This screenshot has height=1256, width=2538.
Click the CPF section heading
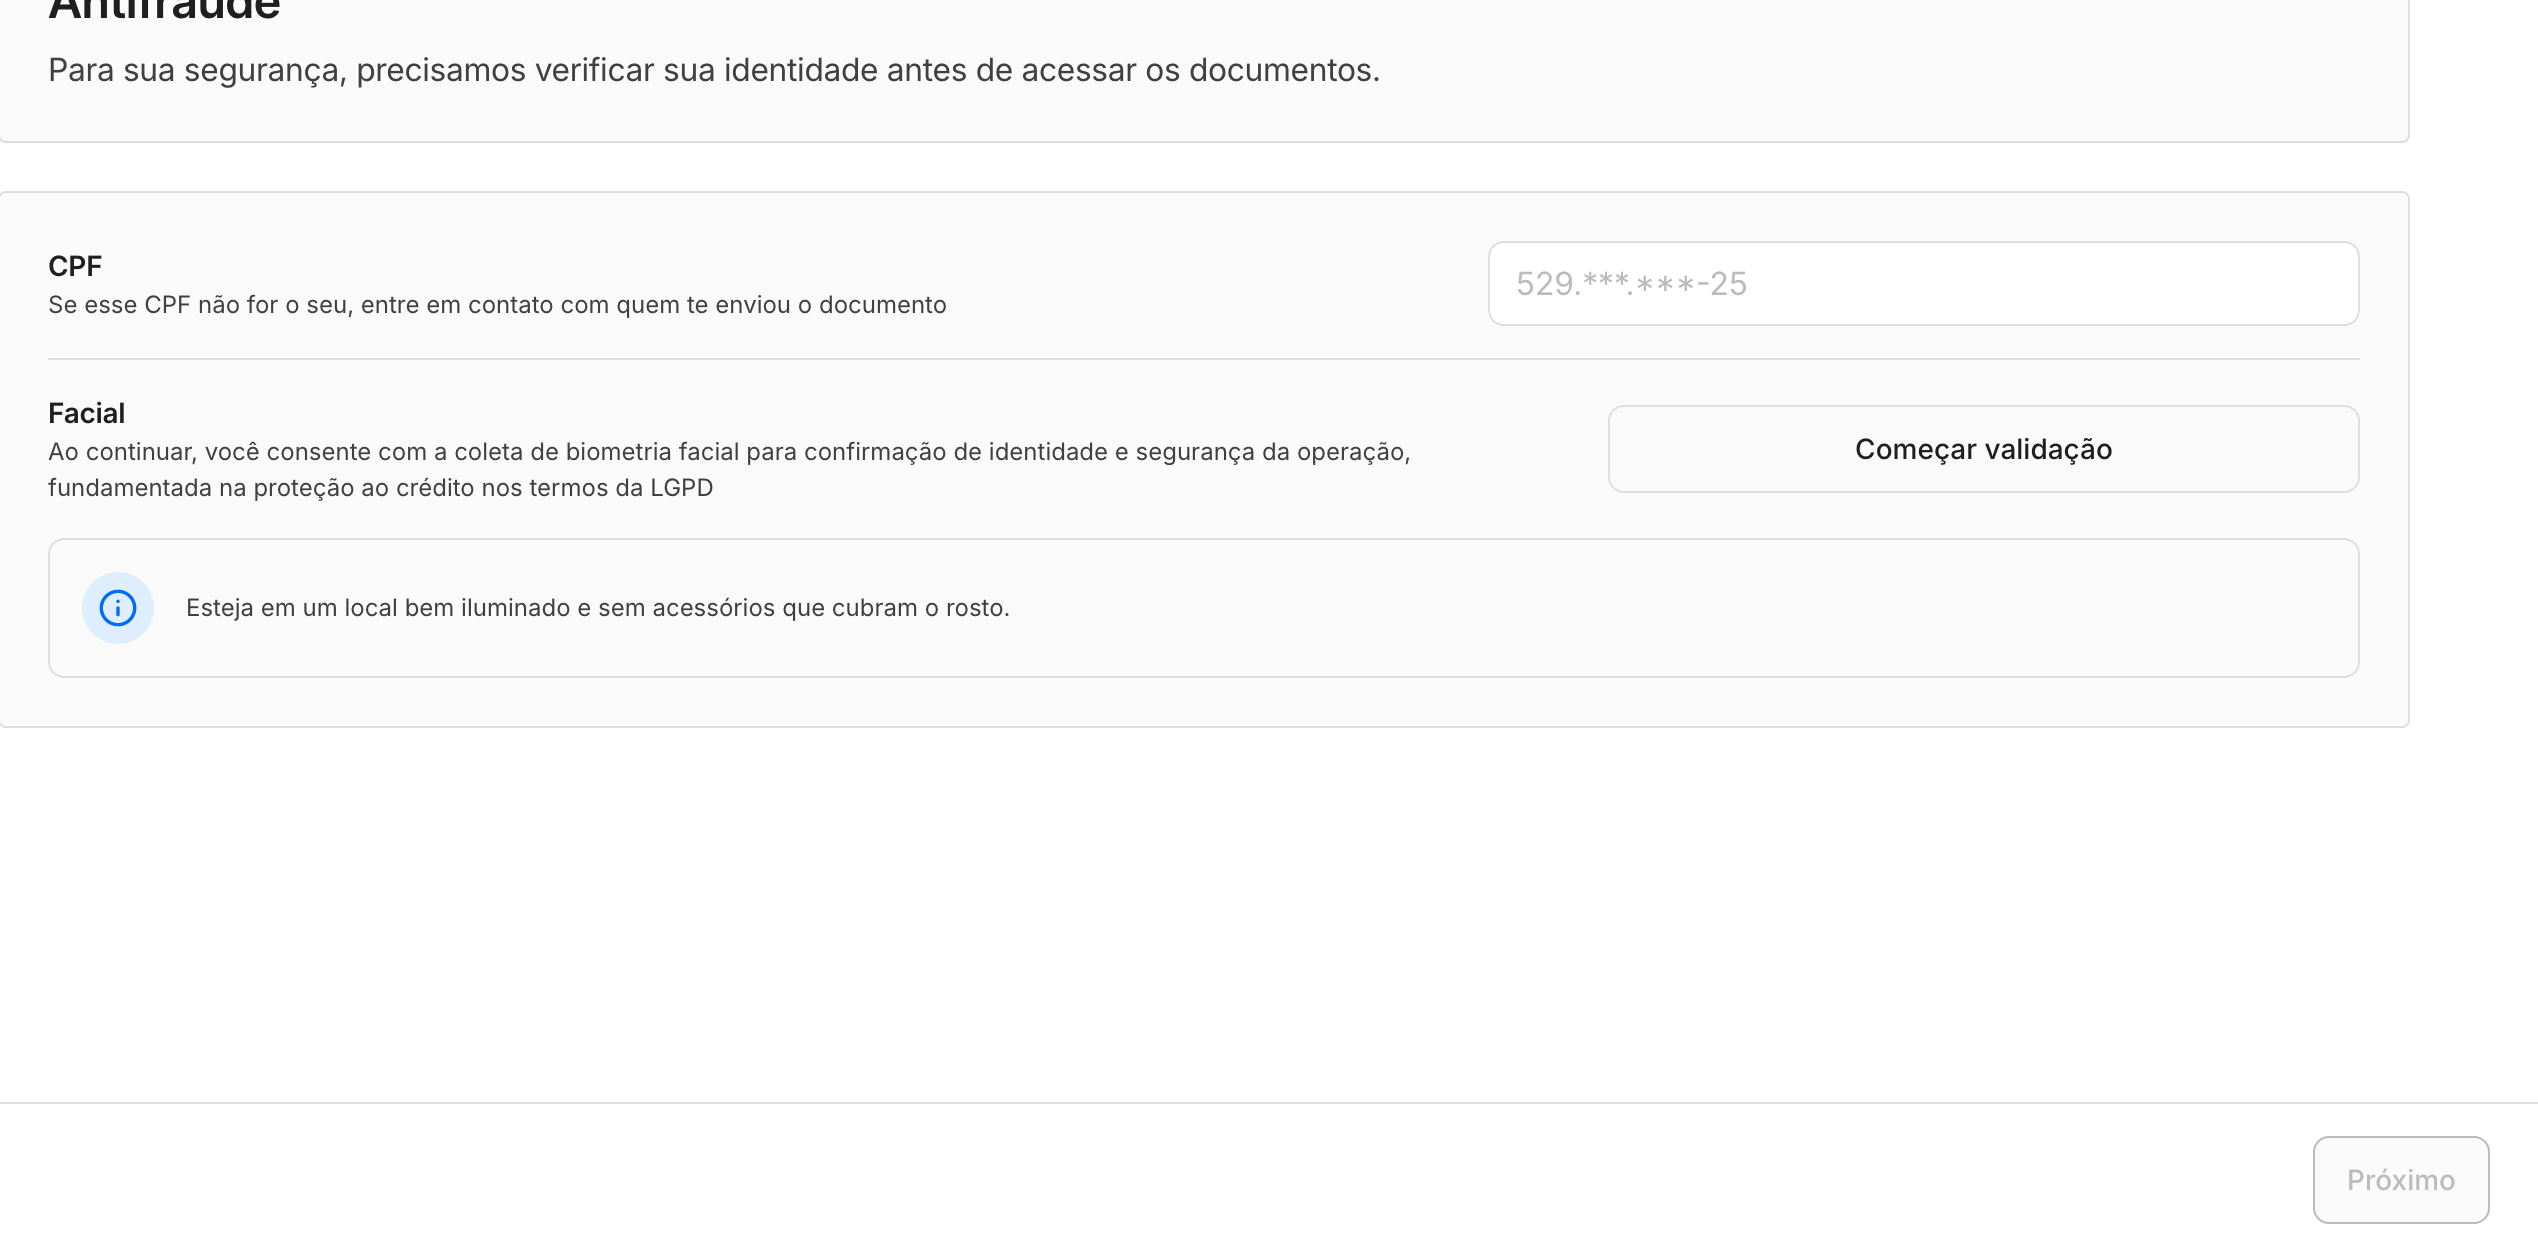75,266
